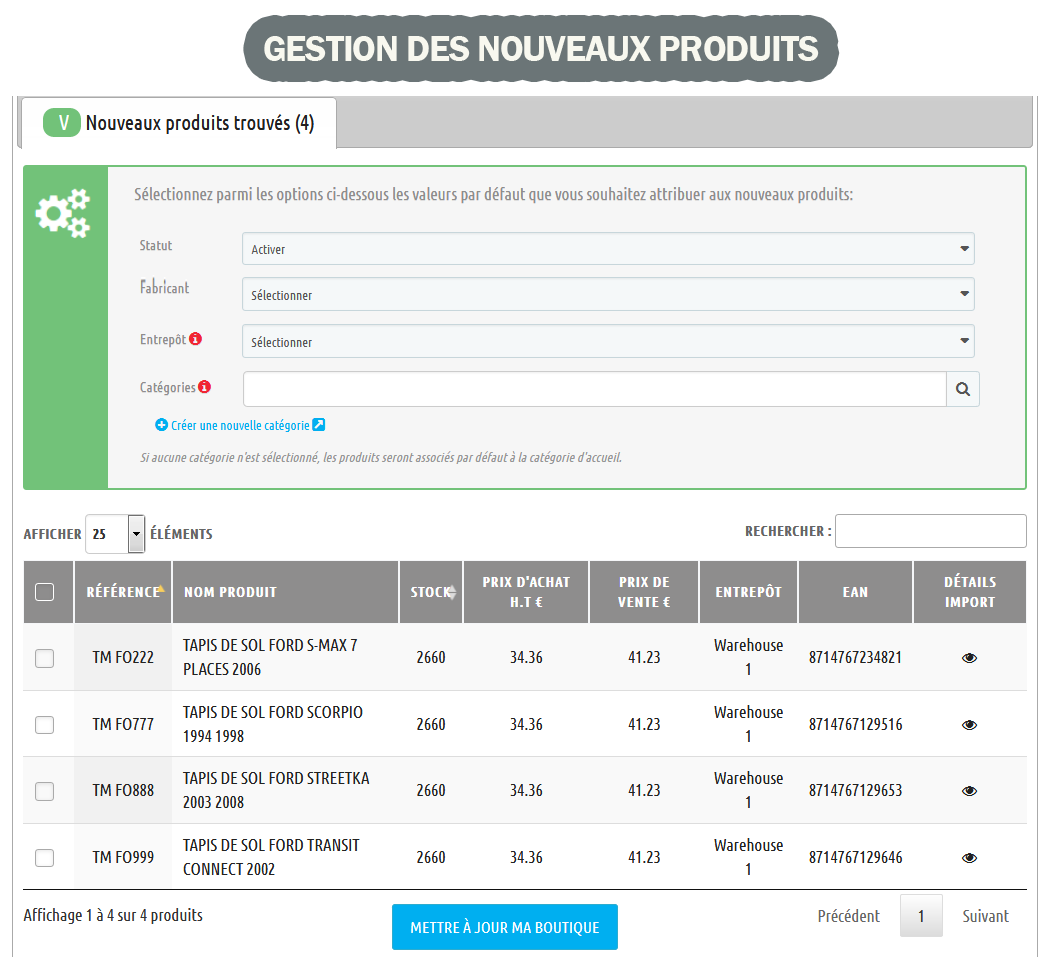1046x964 pixels.
Task: Open eye icon for TM FO888 row
Action: pos(968,791)
